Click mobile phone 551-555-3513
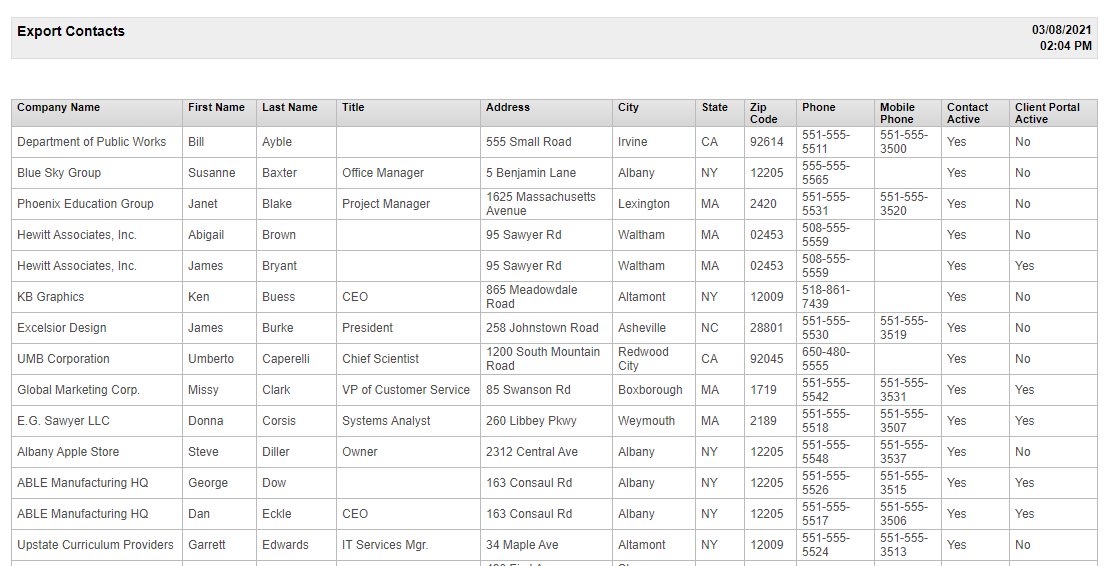 (x=904, y=545)
